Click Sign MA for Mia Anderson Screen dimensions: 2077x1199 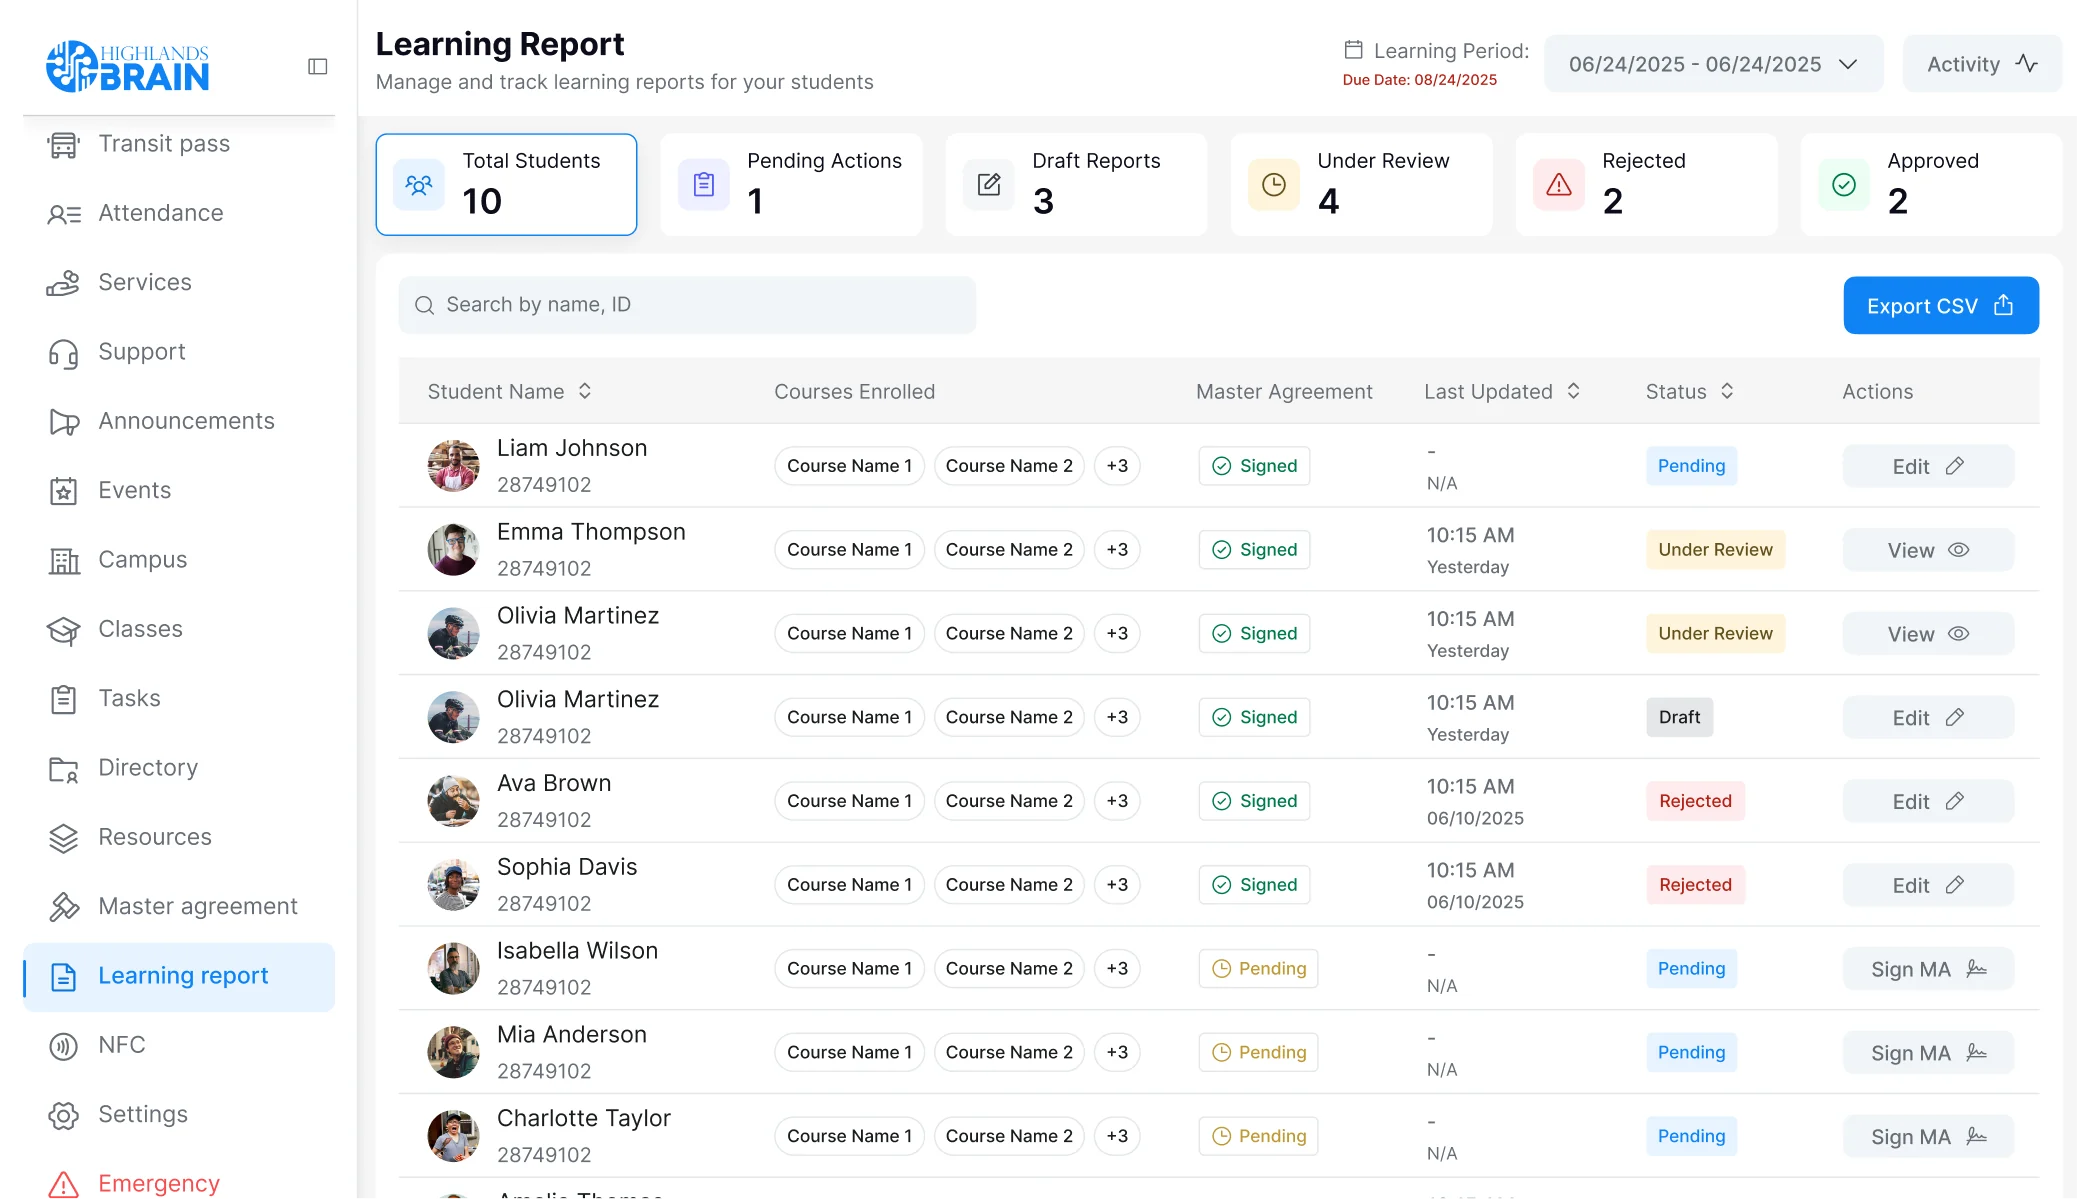coord(1928,1053)
